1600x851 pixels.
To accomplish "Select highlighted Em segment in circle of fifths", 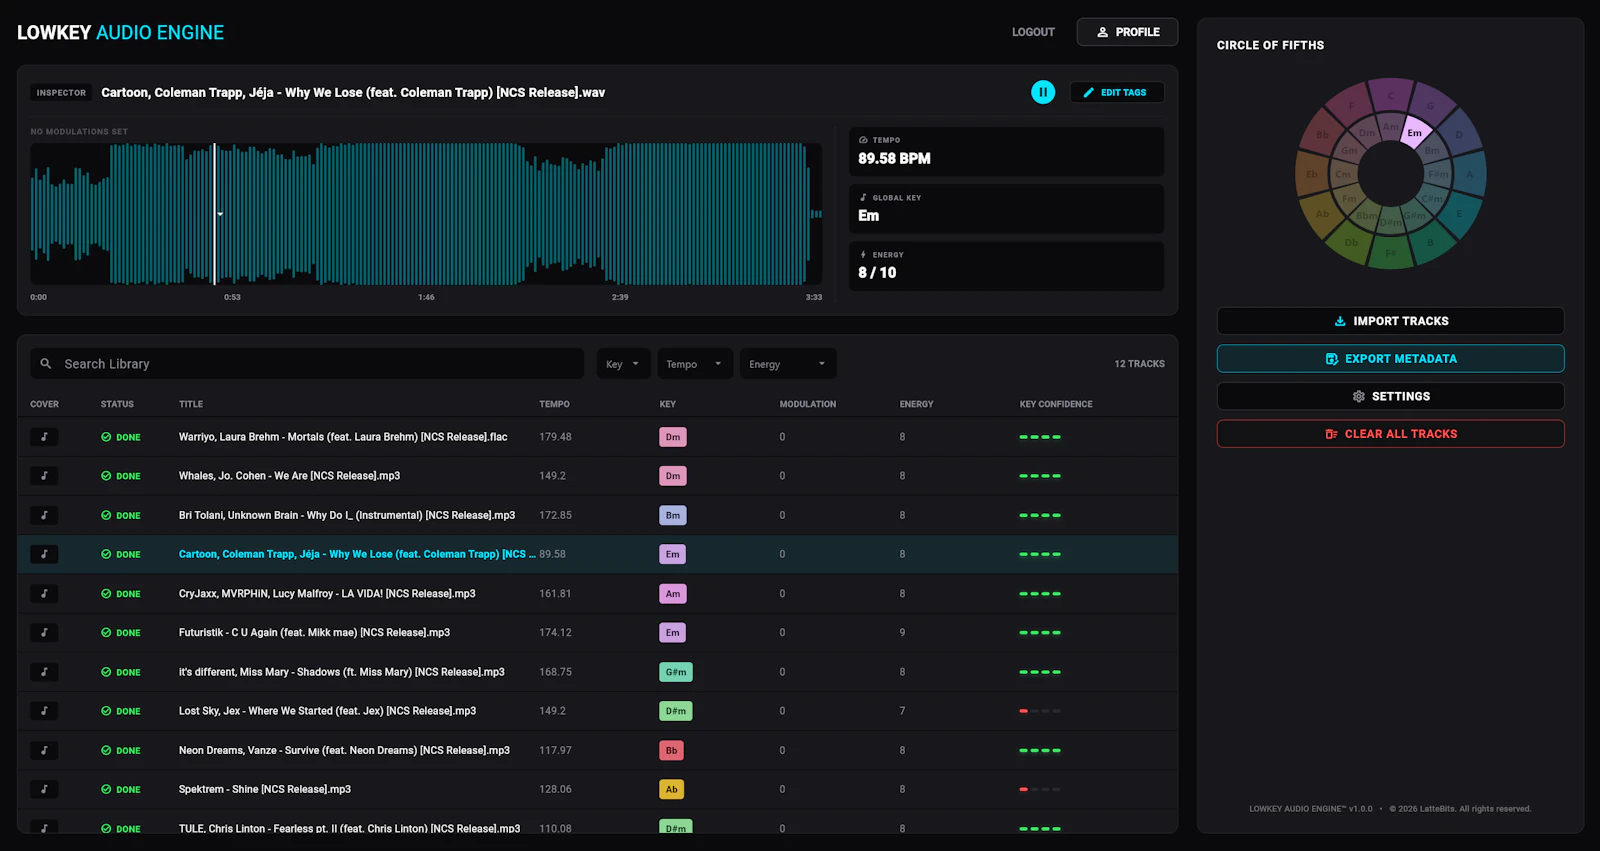I will point(1414,133).
